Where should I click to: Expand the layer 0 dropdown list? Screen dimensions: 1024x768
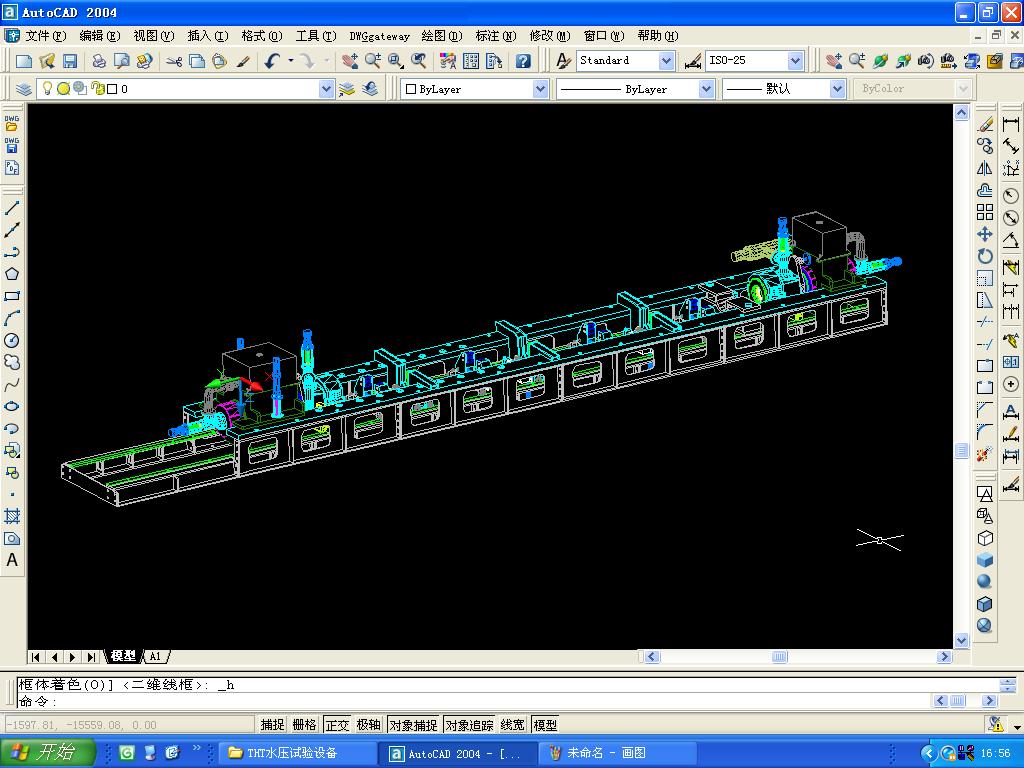coord(327,89)
